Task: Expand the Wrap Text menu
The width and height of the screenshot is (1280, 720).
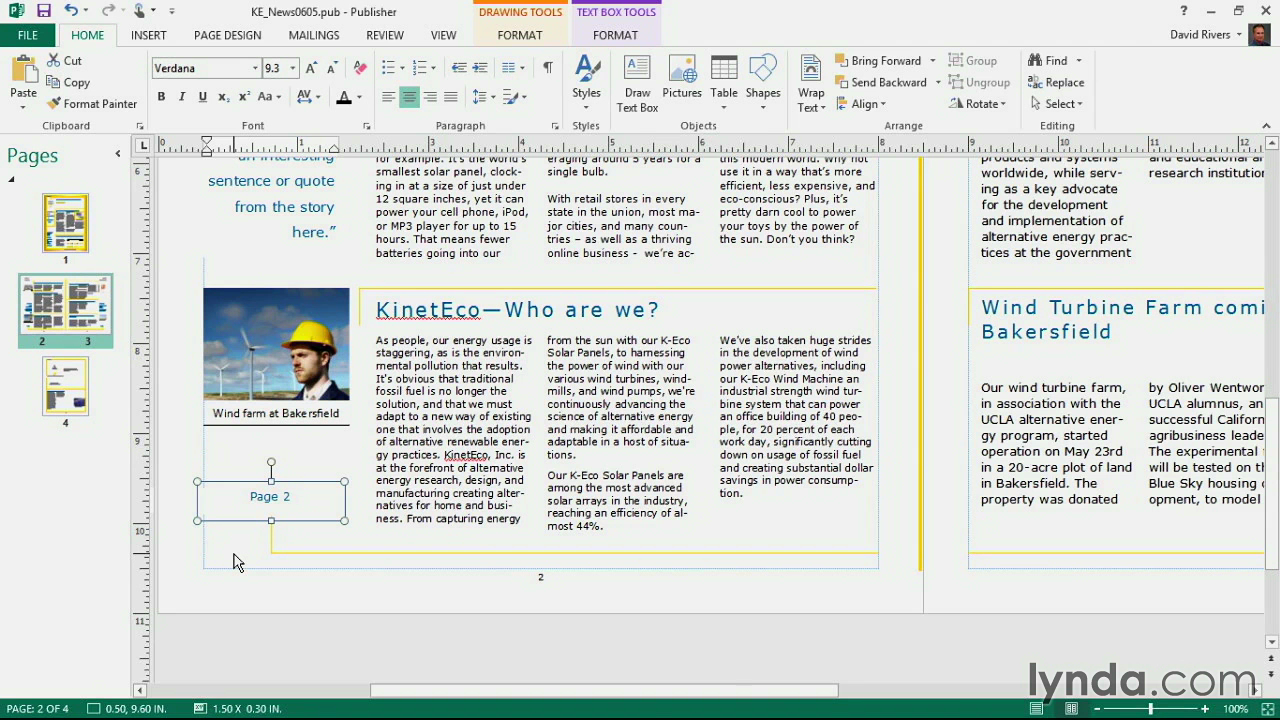Action: point(811,84)
